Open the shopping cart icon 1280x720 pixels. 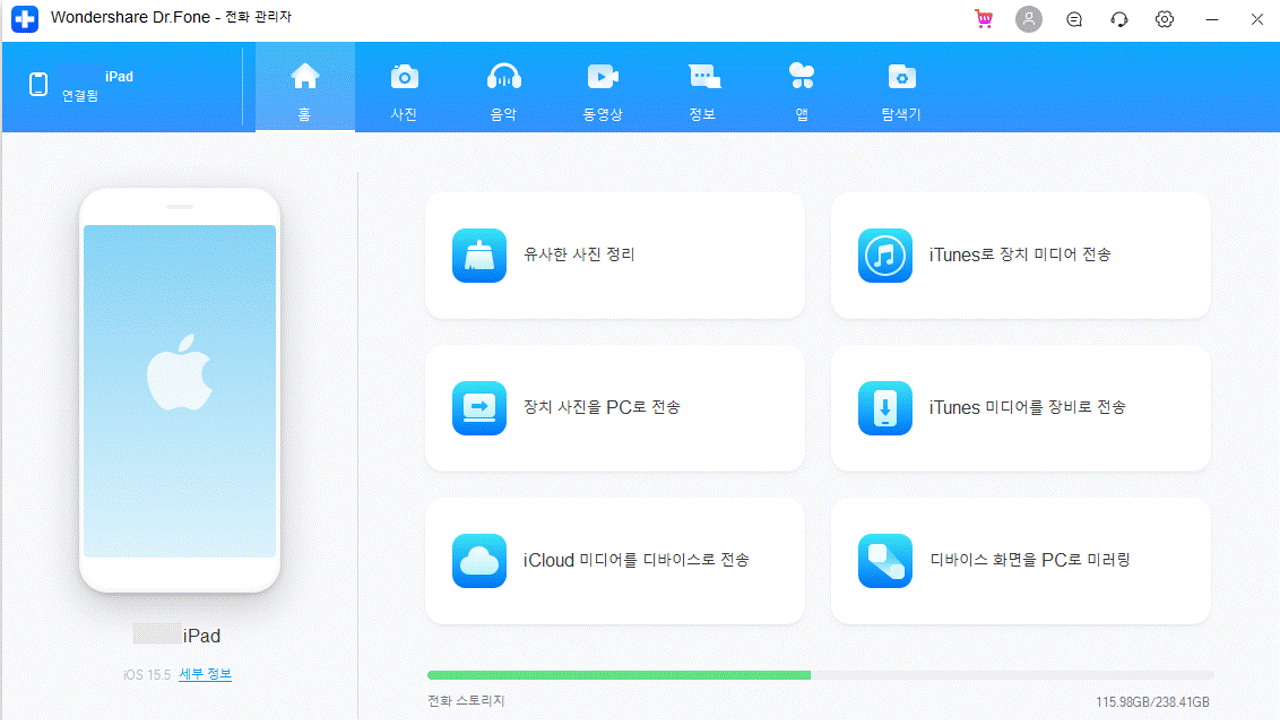click(984, 19)
